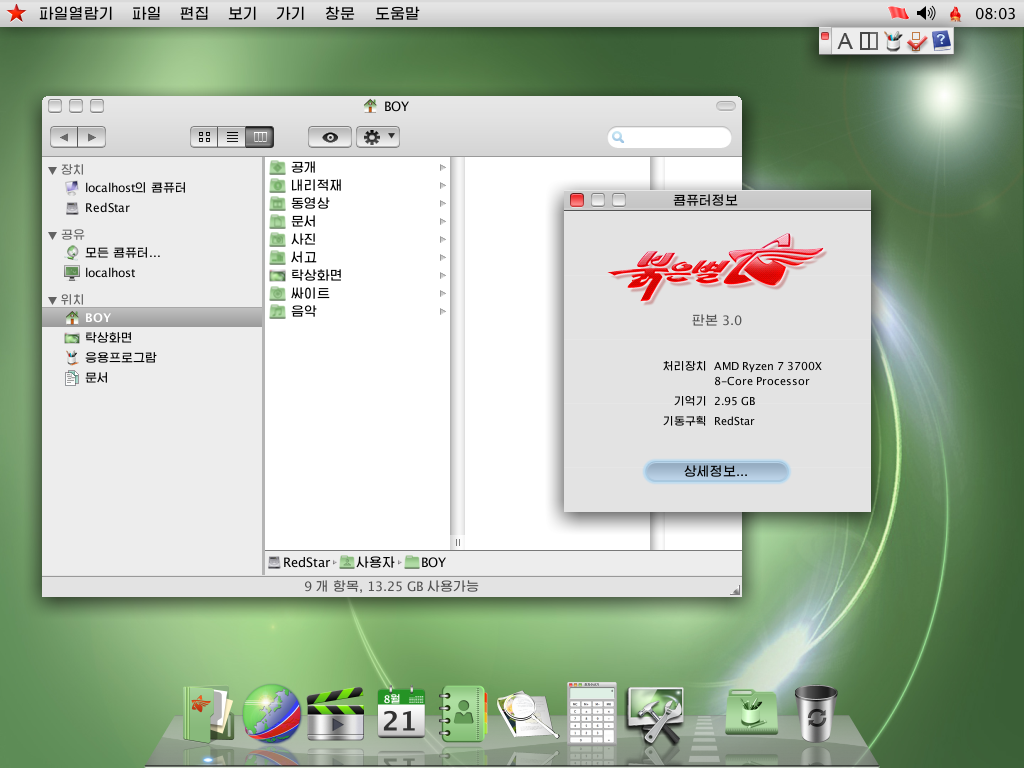Launch the globe web browser in dock

point(272,714)
